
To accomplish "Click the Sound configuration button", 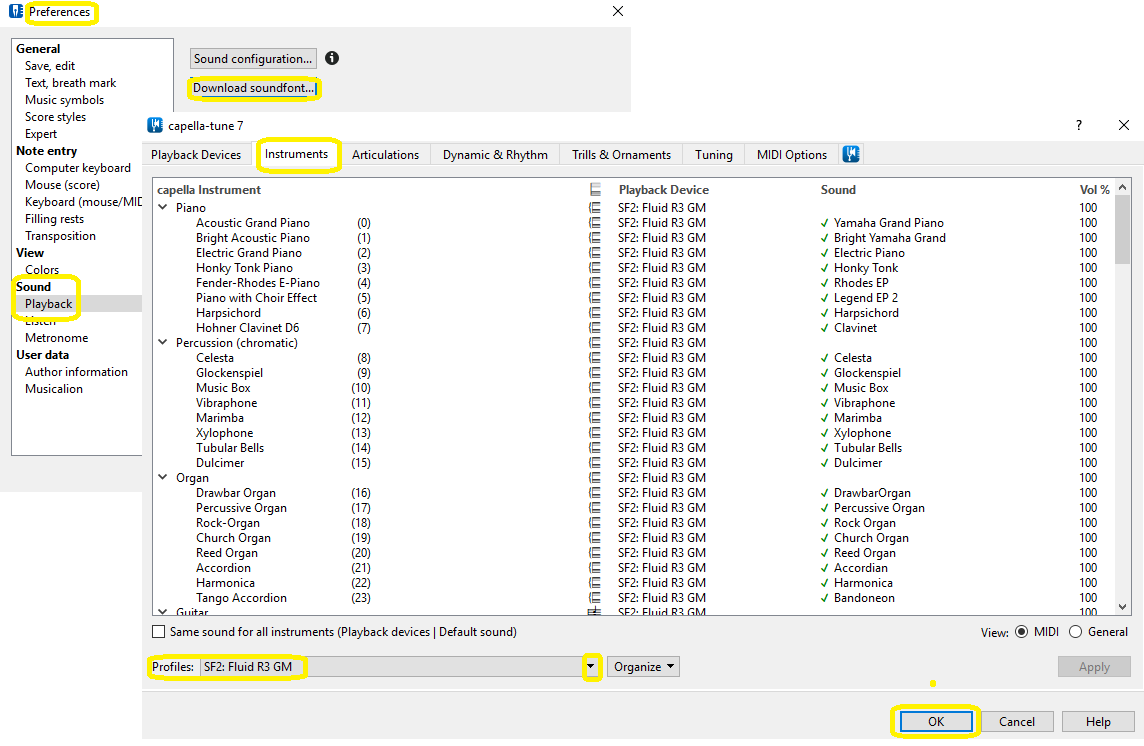I will (x=253, y=58).
